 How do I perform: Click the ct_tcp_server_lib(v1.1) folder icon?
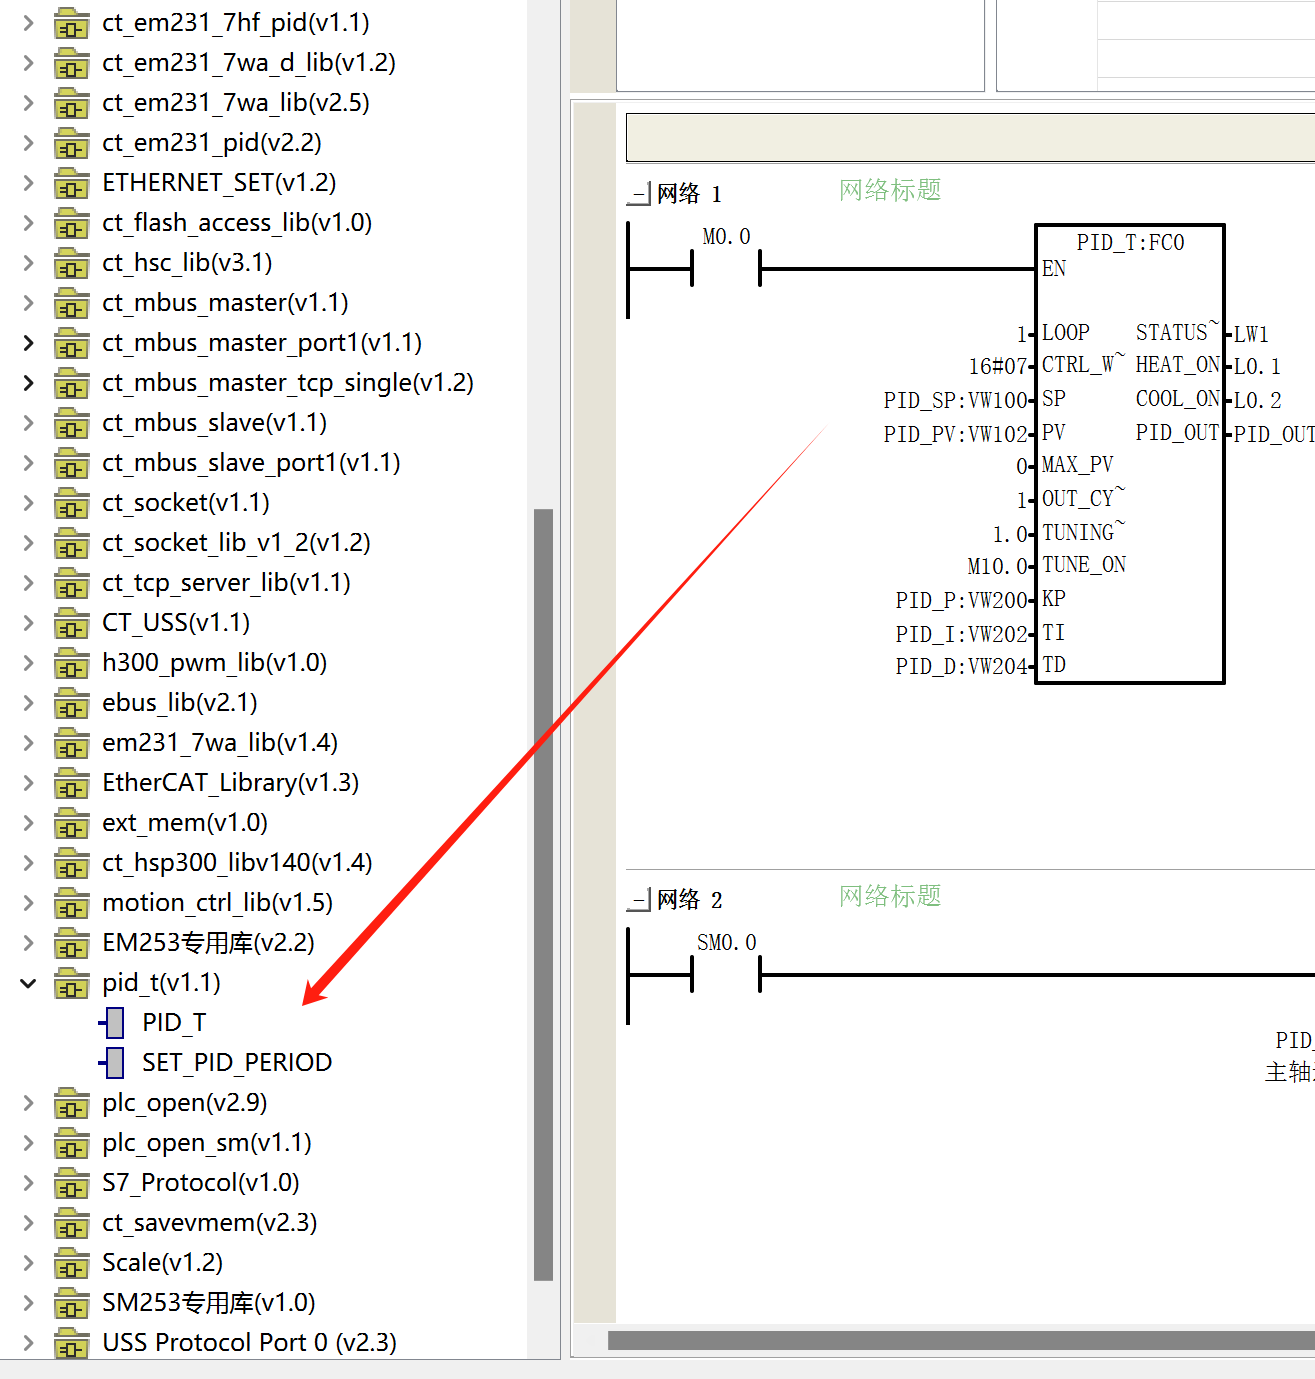[x=71, y=583]
